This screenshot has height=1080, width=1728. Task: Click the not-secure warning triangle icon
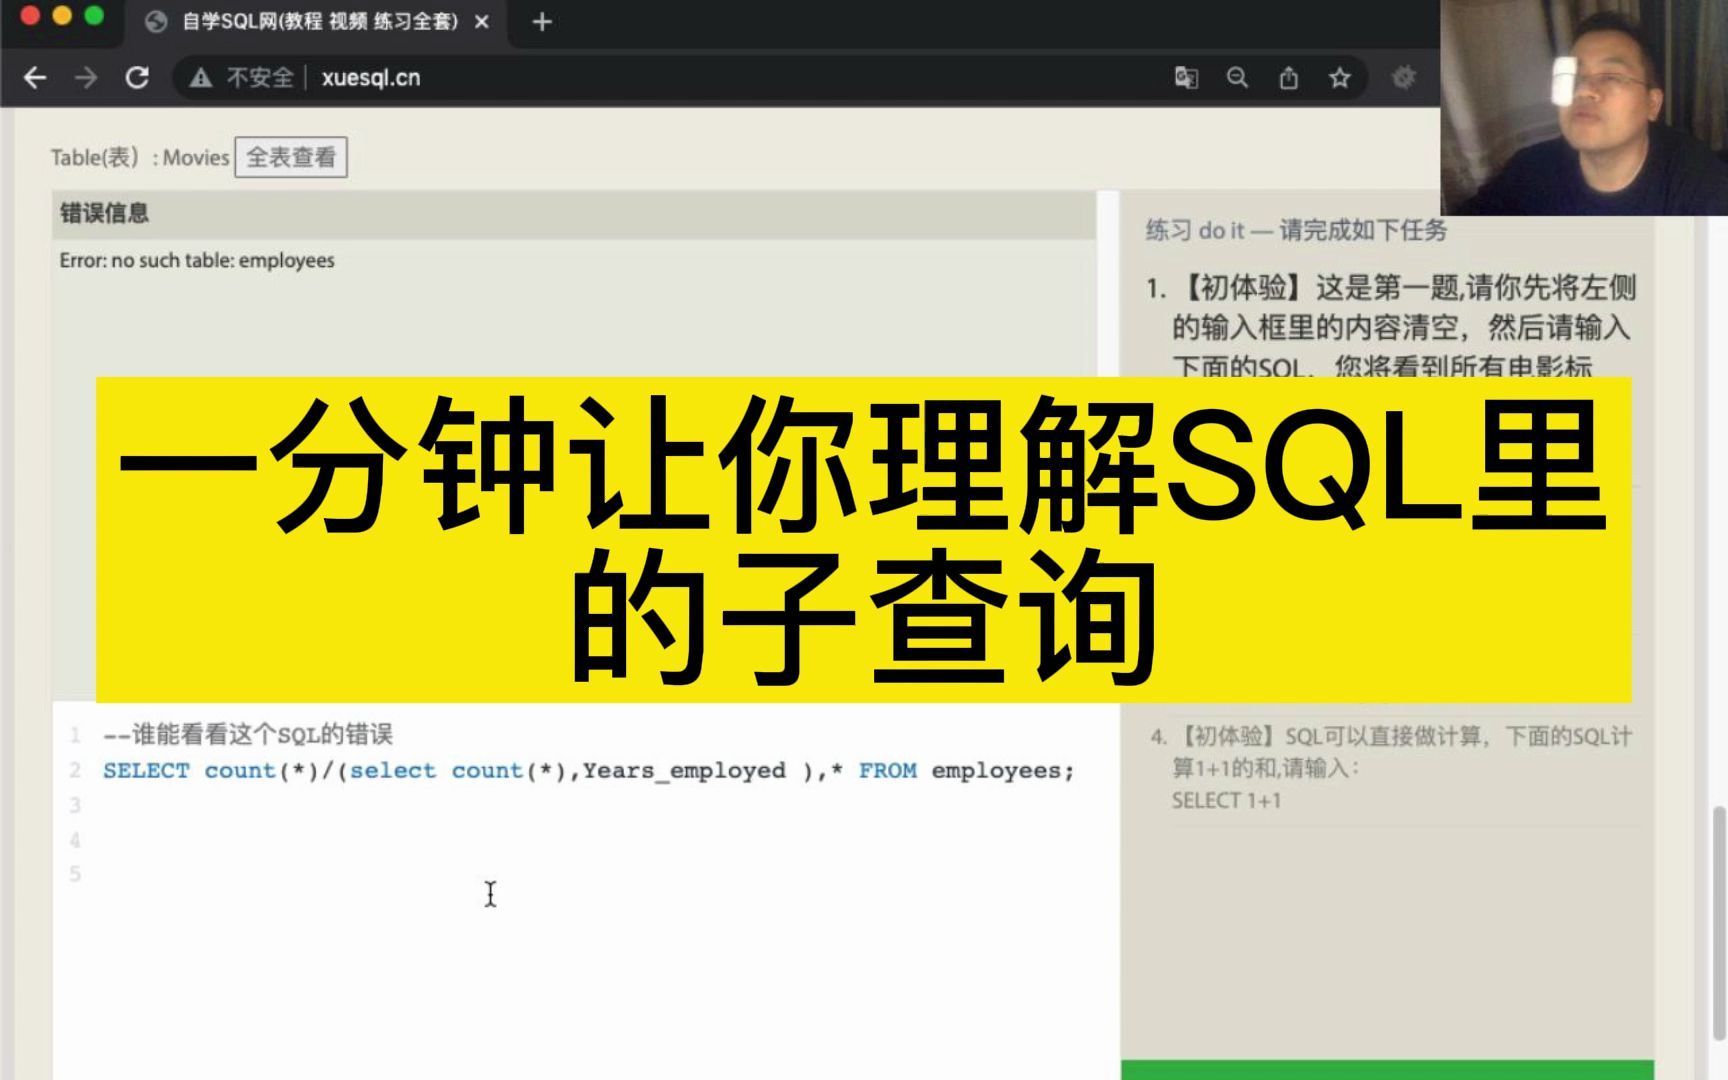[201, 78]
